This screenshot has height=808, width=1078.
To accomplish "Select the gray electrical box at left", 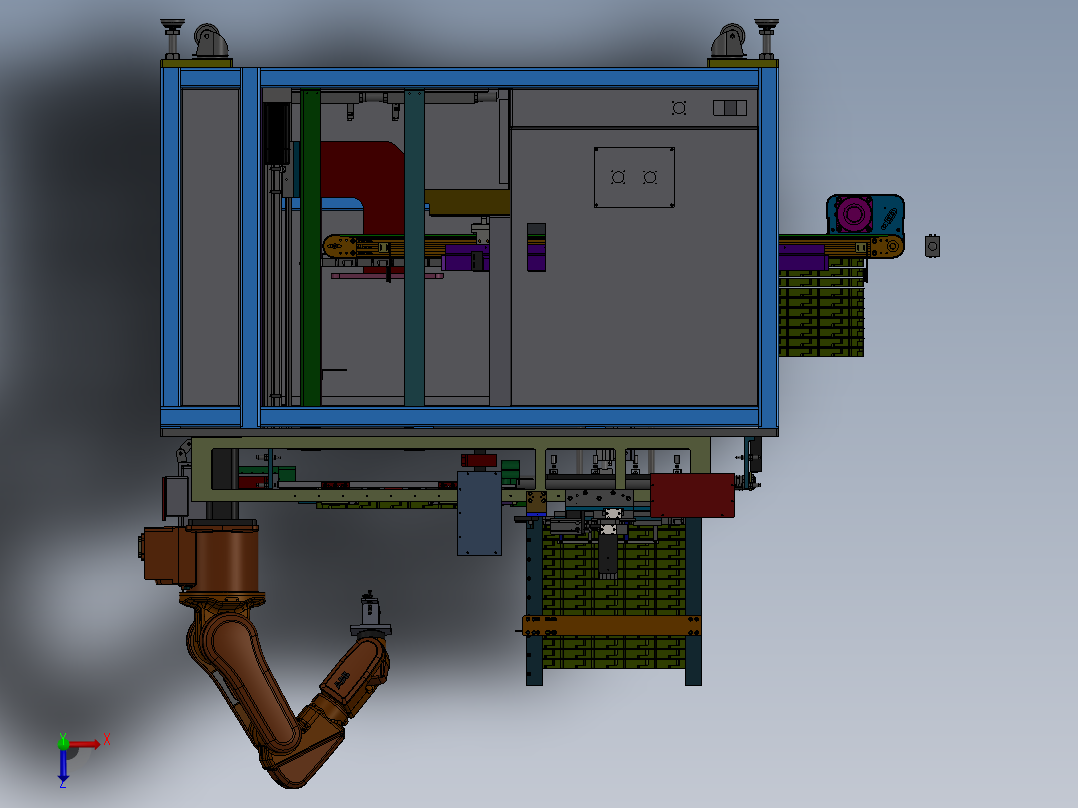I will 175,497.
